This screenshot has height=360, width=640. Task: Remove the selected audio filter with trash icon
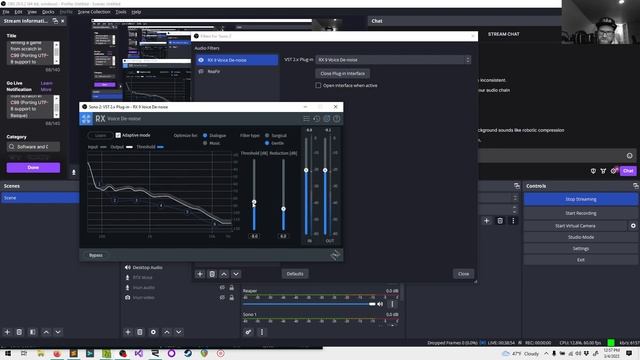click(x=212, y=274)
